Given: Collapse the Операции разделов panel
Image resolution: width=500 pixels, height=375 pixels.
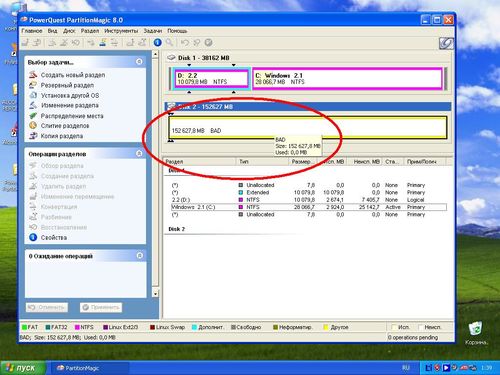Looking at the screenshot, I should 139,153.
